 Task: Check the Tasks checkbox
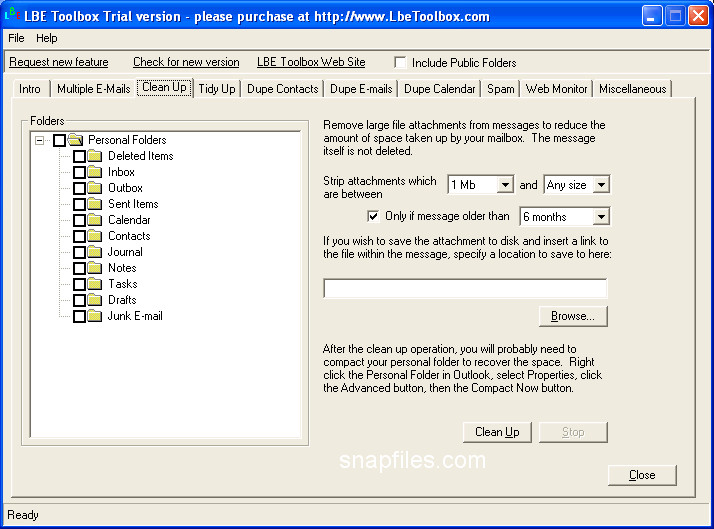point(79,284)
